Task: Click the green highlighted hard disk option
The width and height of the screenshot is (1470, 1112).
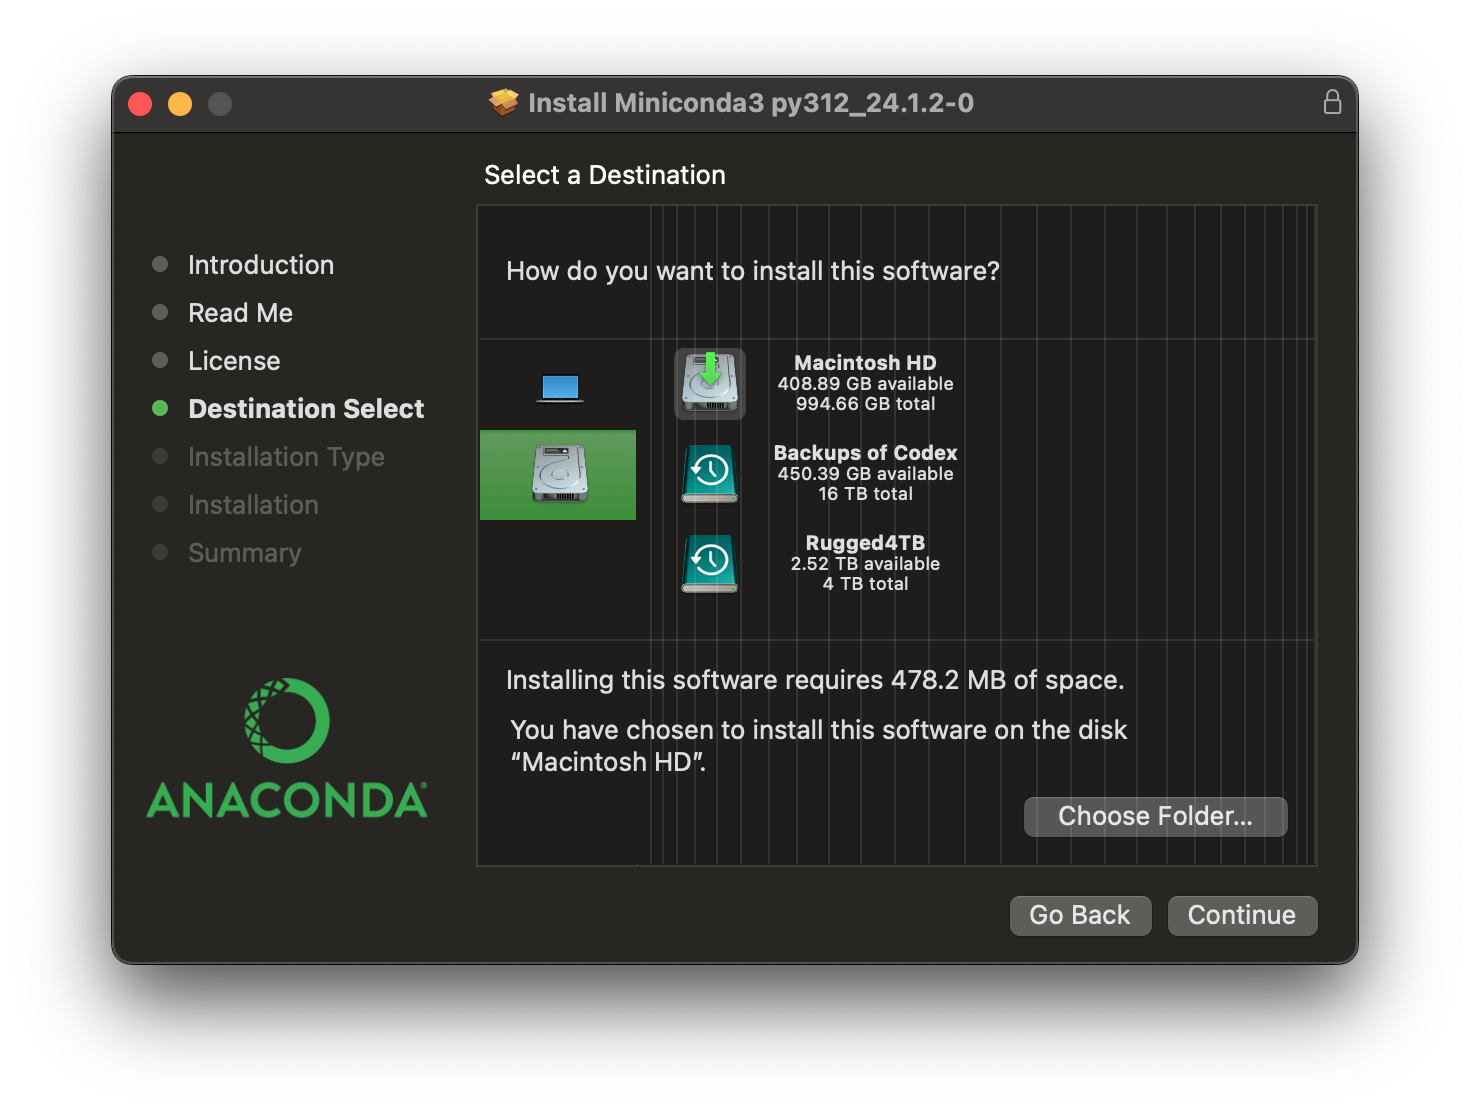Action: point(558,475)
